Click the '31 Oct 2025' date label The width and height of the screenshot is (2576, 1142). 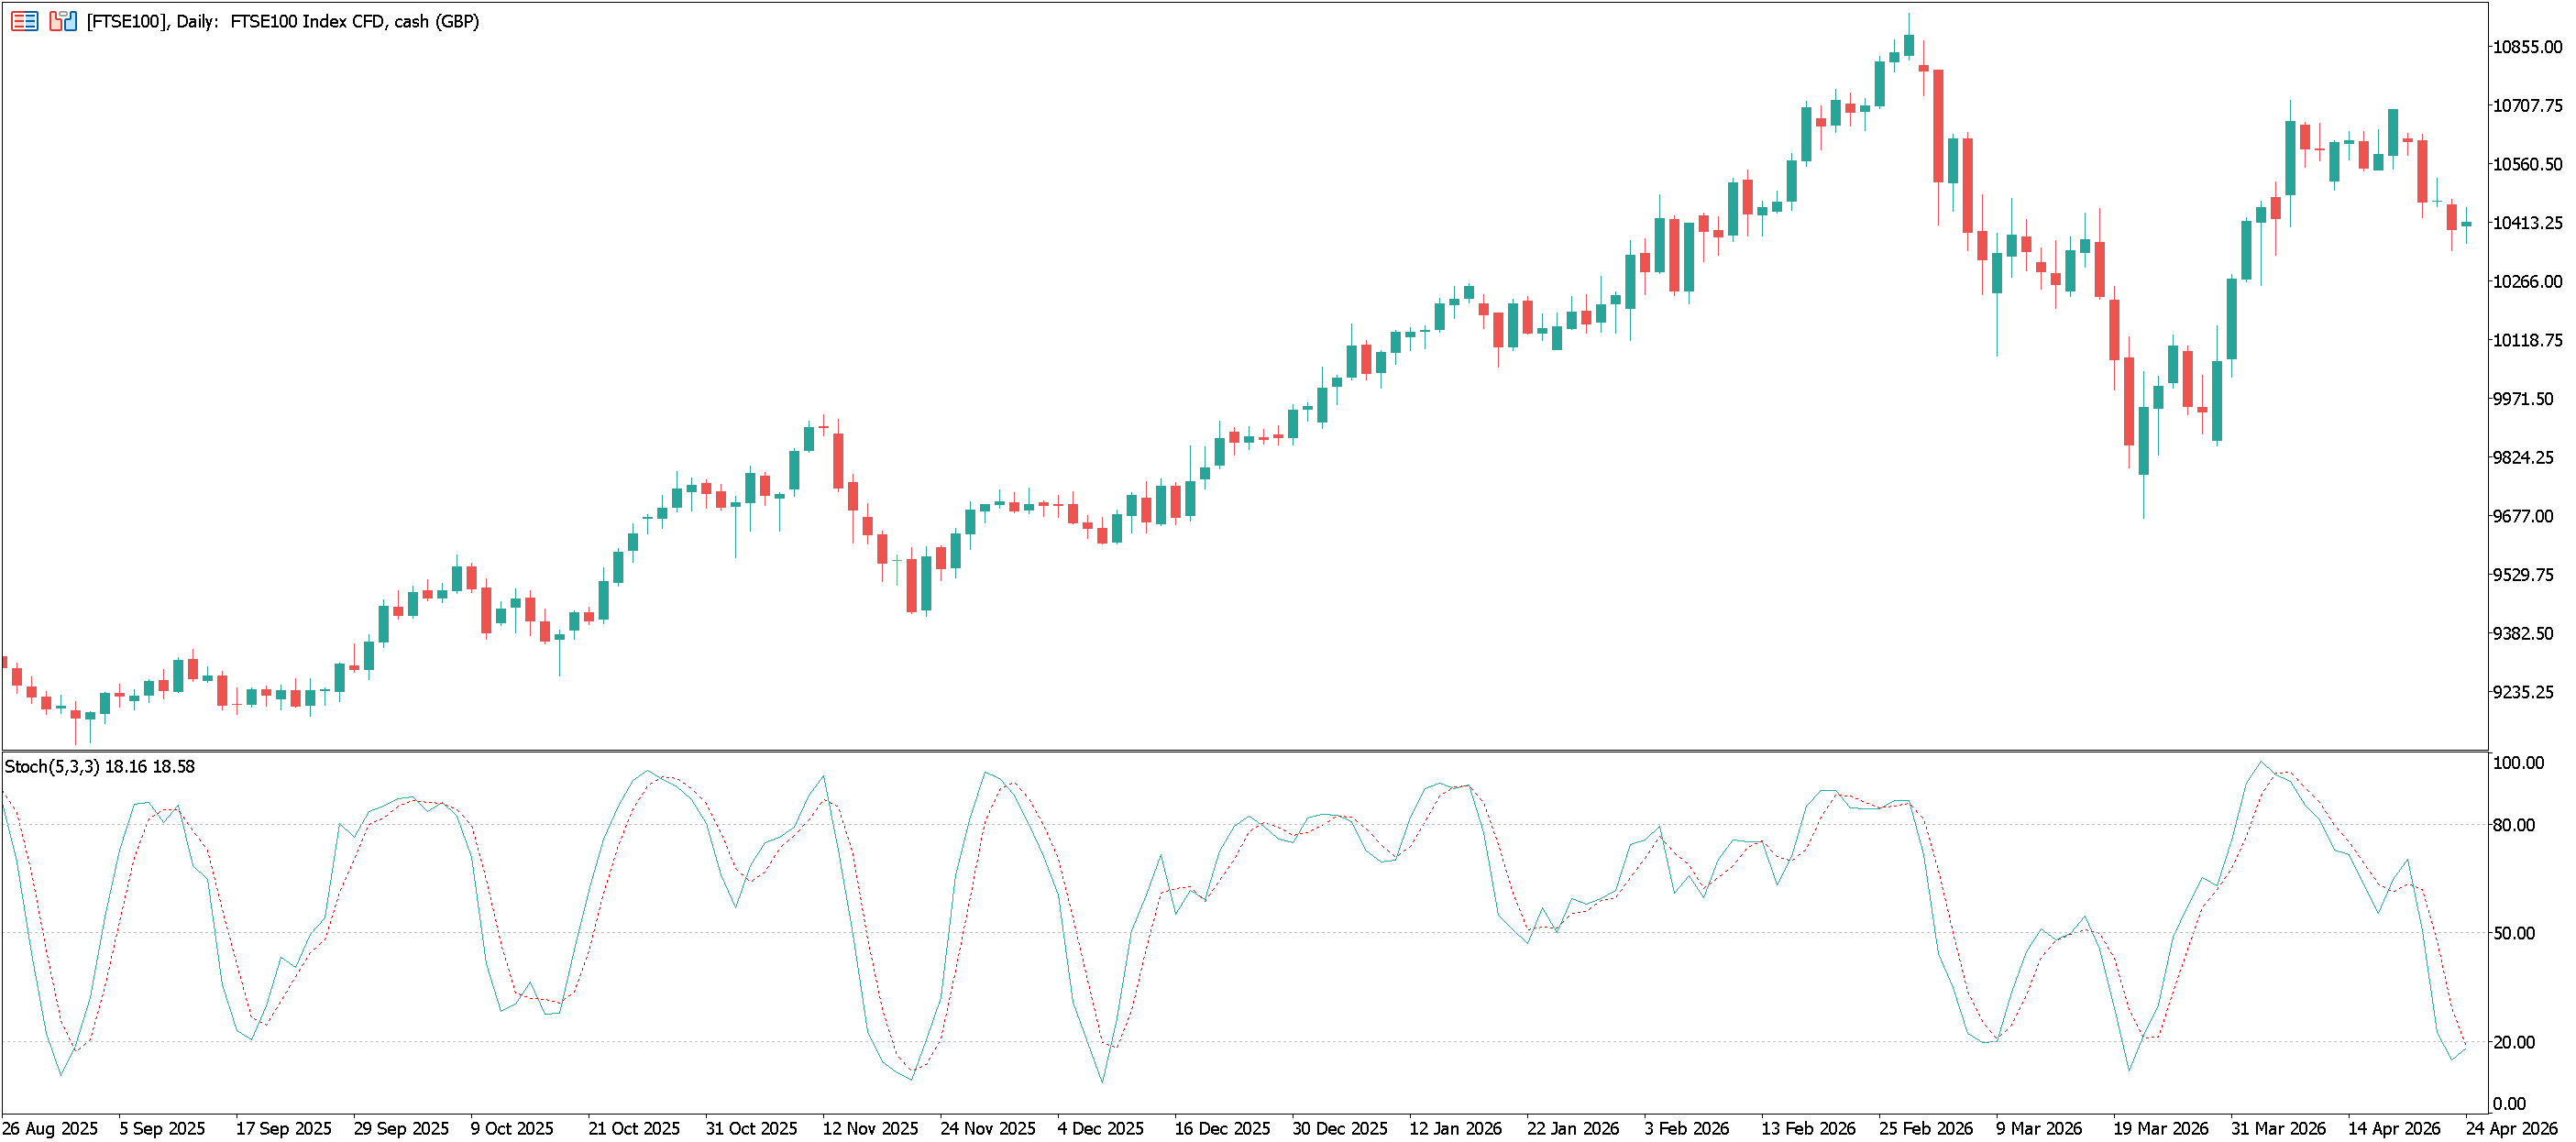pos(752,1129)
